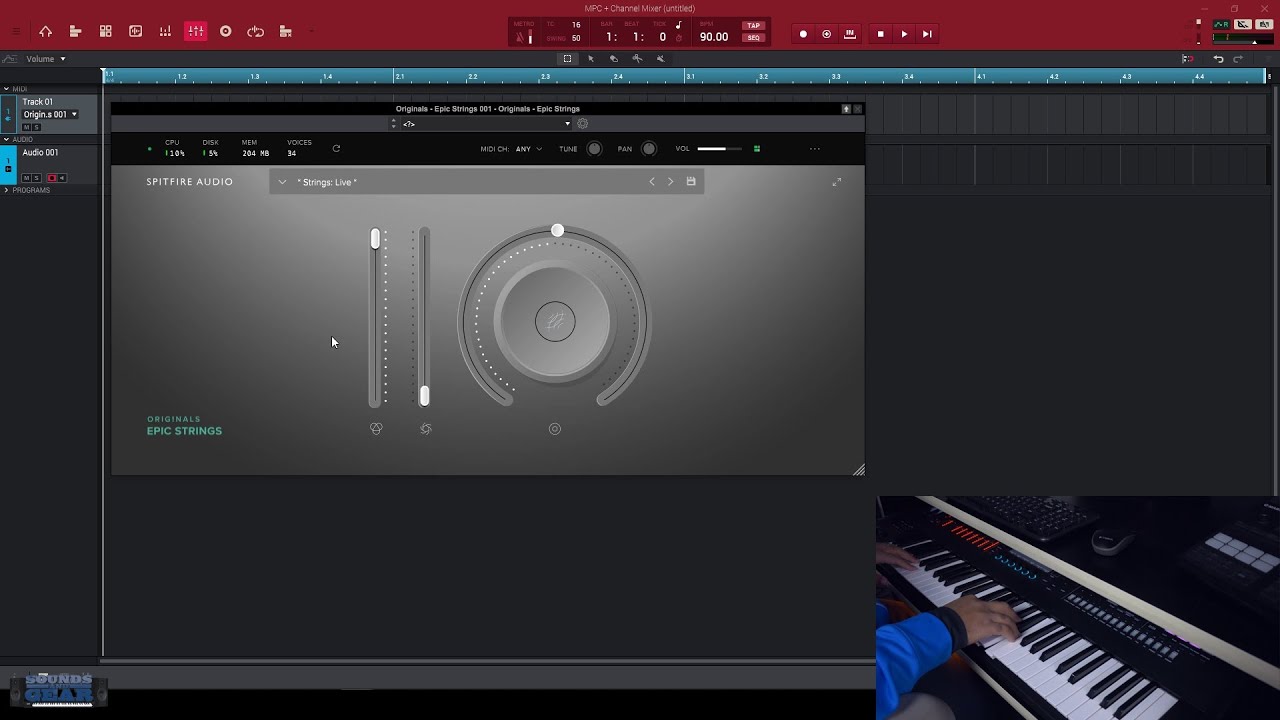The height and width of the screenshot is (720, 1280).
Task: Go to the previous Spitfire preset
Action: click(652, 182)
